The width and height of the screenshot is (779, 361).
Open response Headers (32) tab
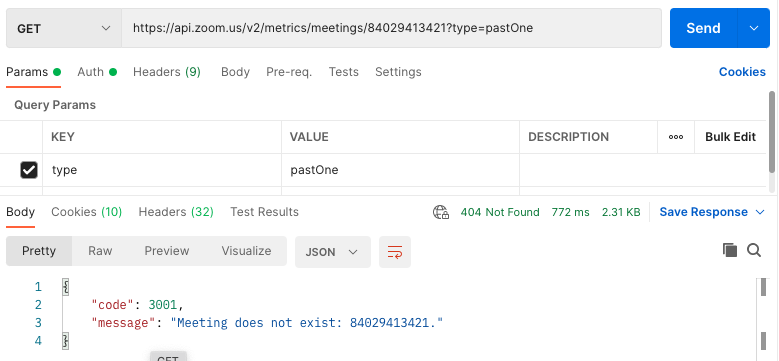pyautogui.click(x=176, y=212)
